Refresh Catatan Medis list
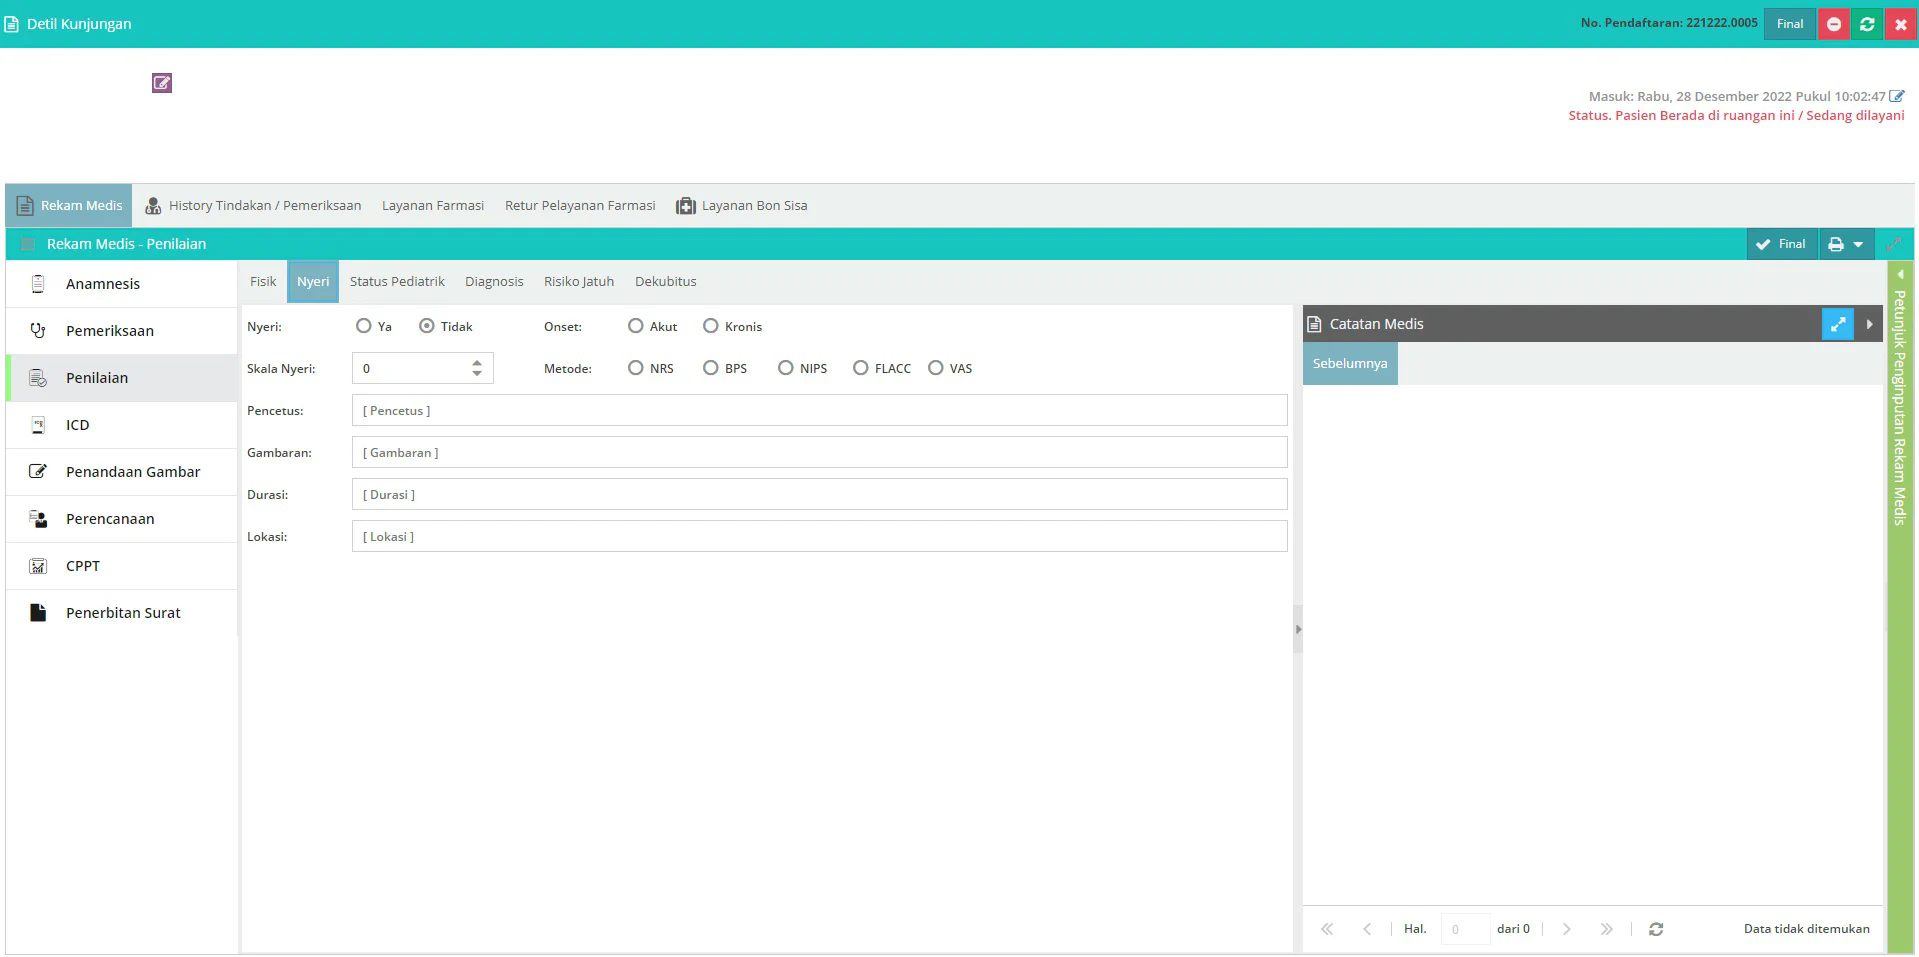 click(1656, 929)
